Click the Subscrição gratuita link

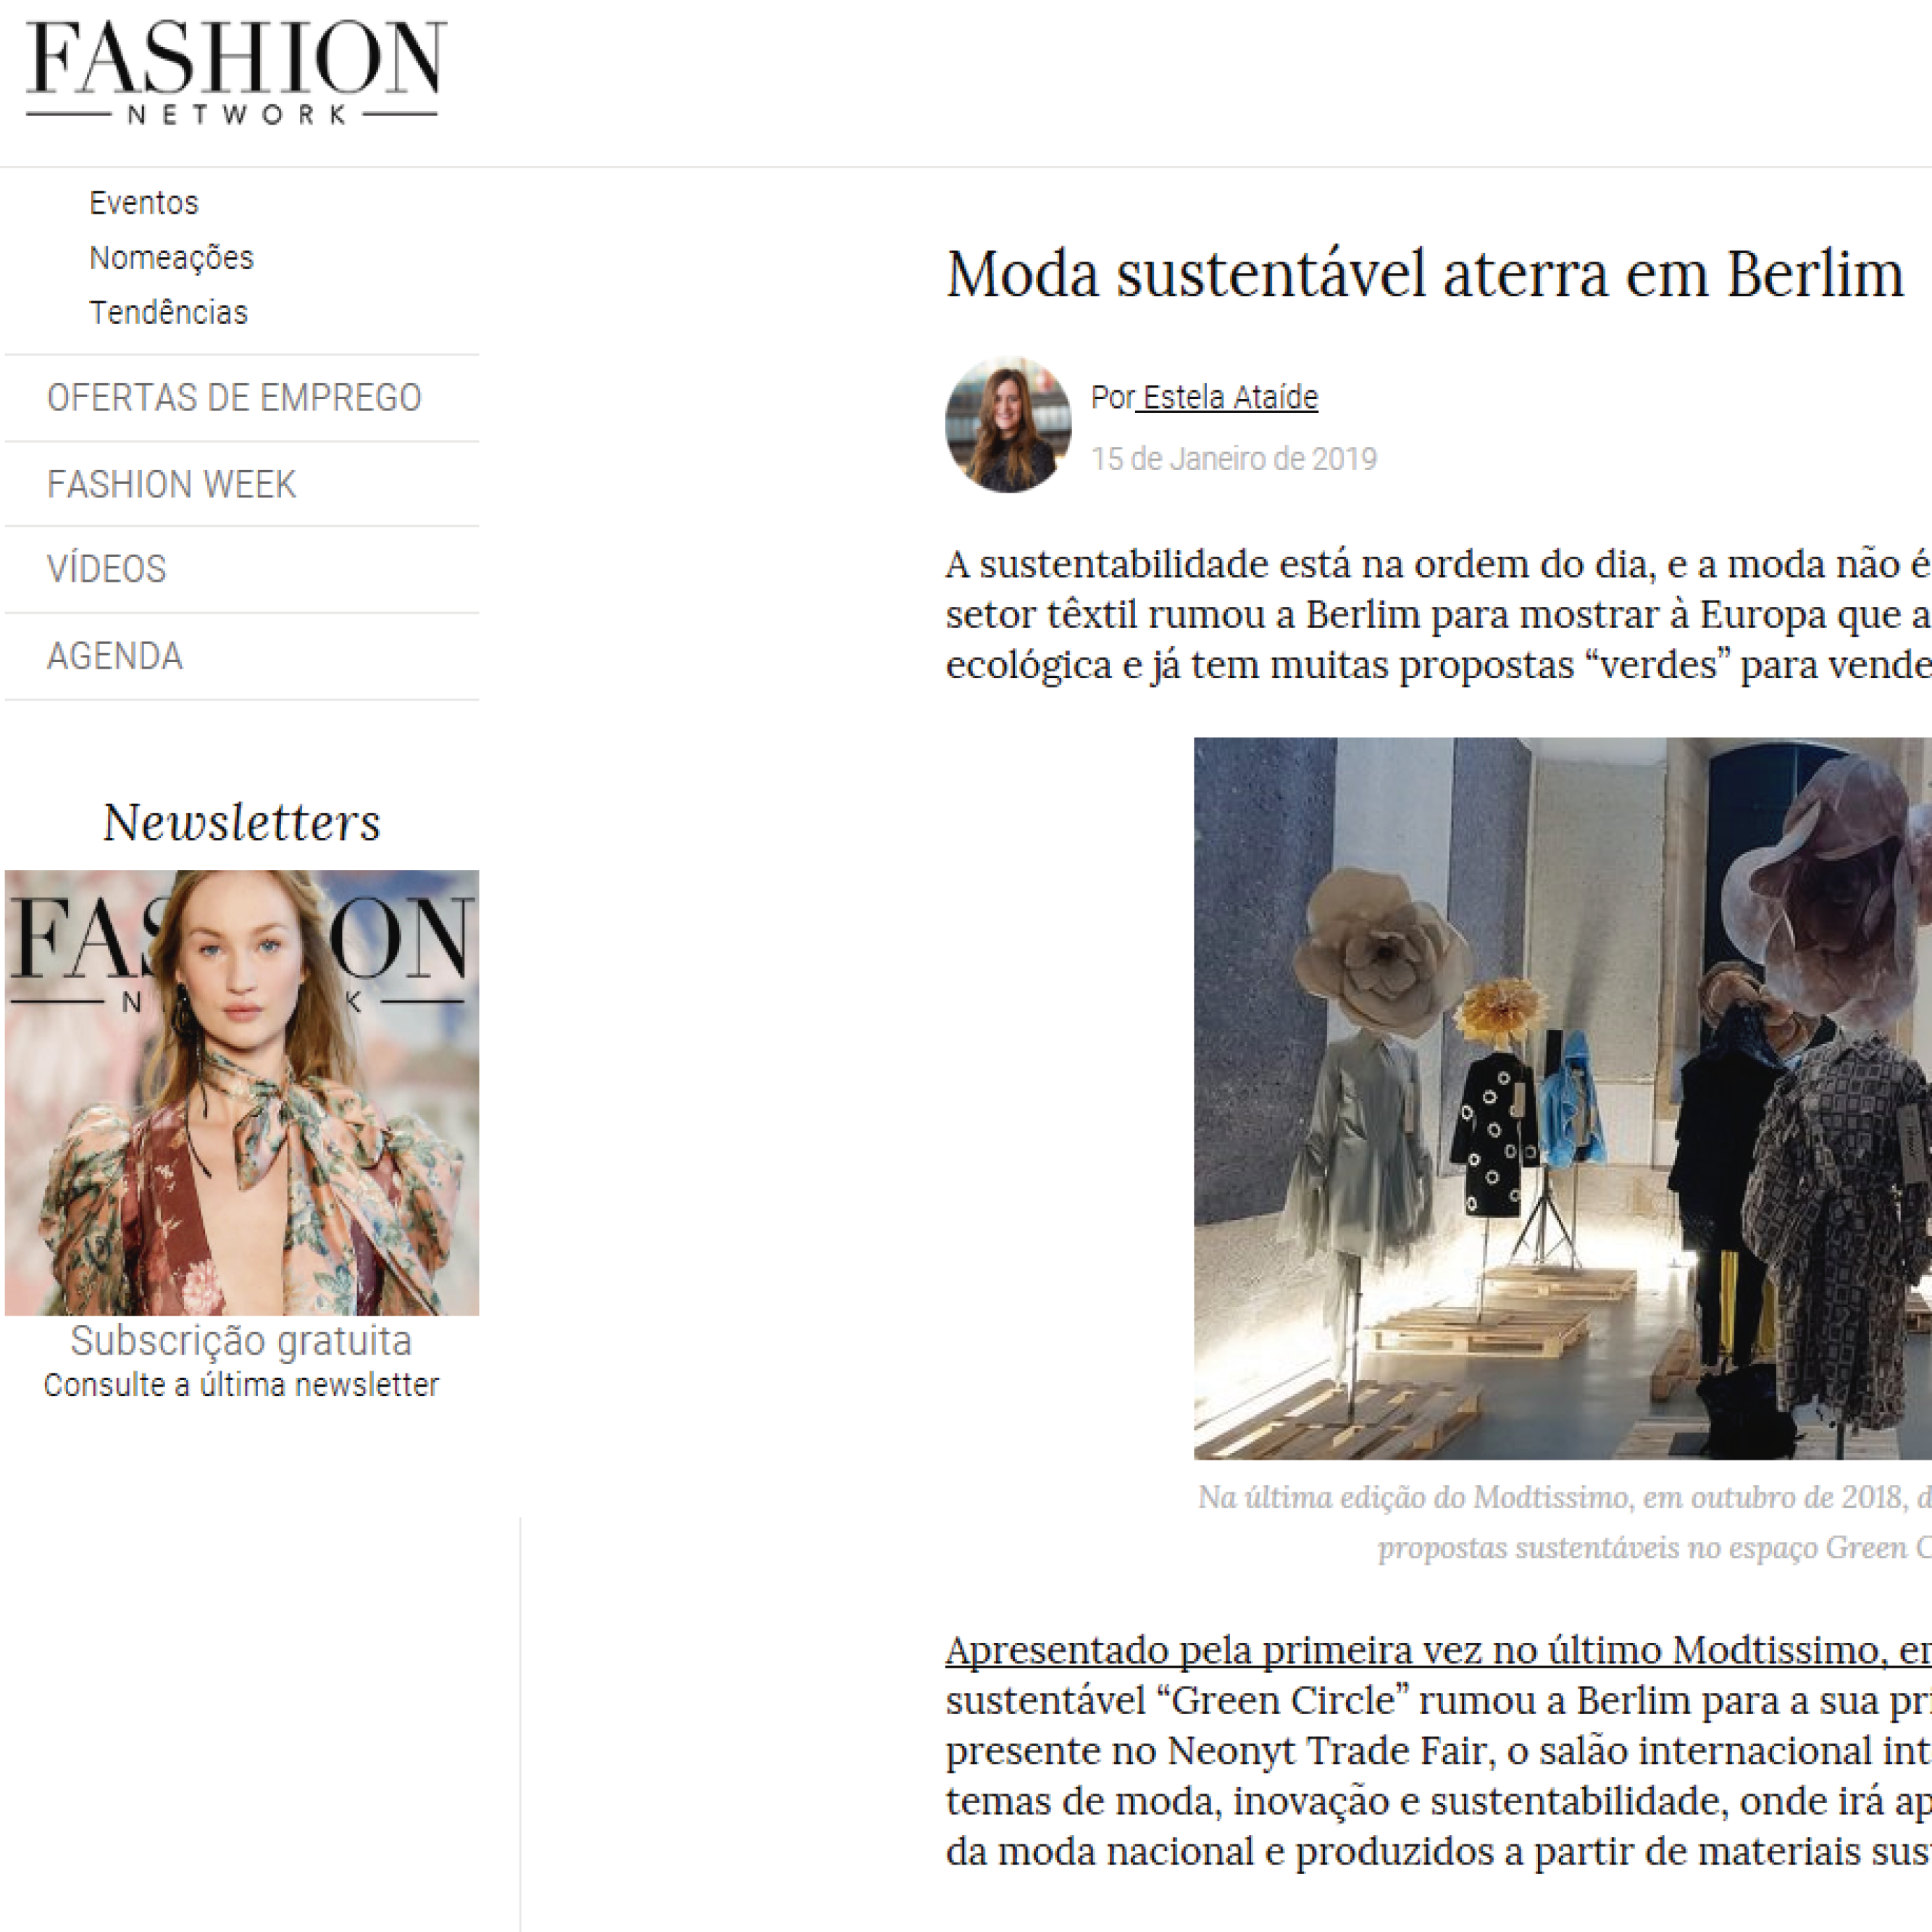241,1341
